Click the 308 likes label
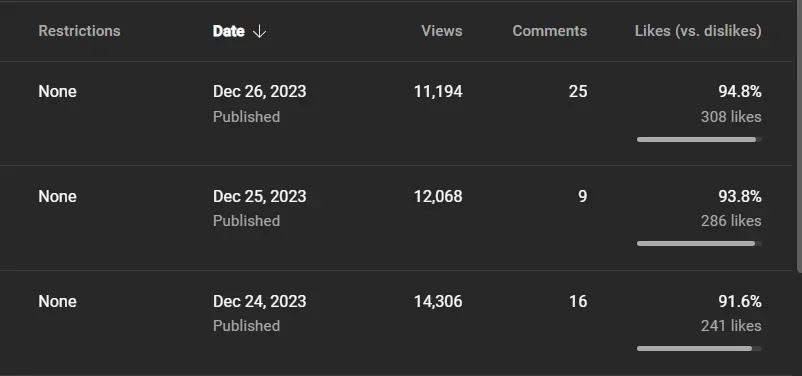This screenshot has height=376, width=802. pyautogui.click(x=731, y=117)
